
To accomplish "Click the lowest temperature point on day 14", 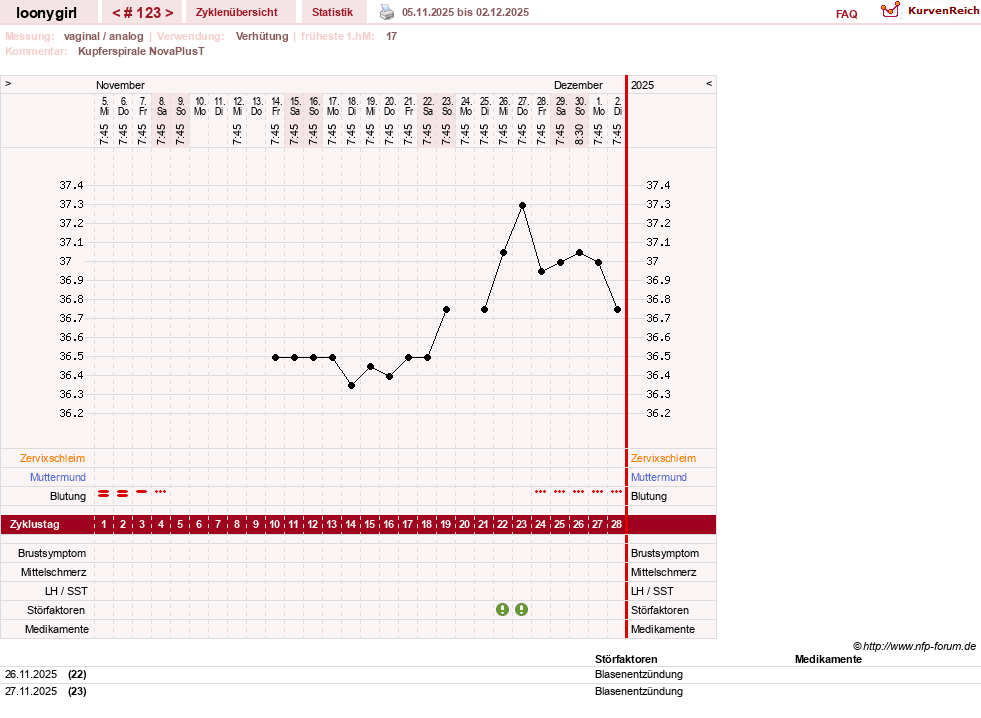I will [352, 386].
